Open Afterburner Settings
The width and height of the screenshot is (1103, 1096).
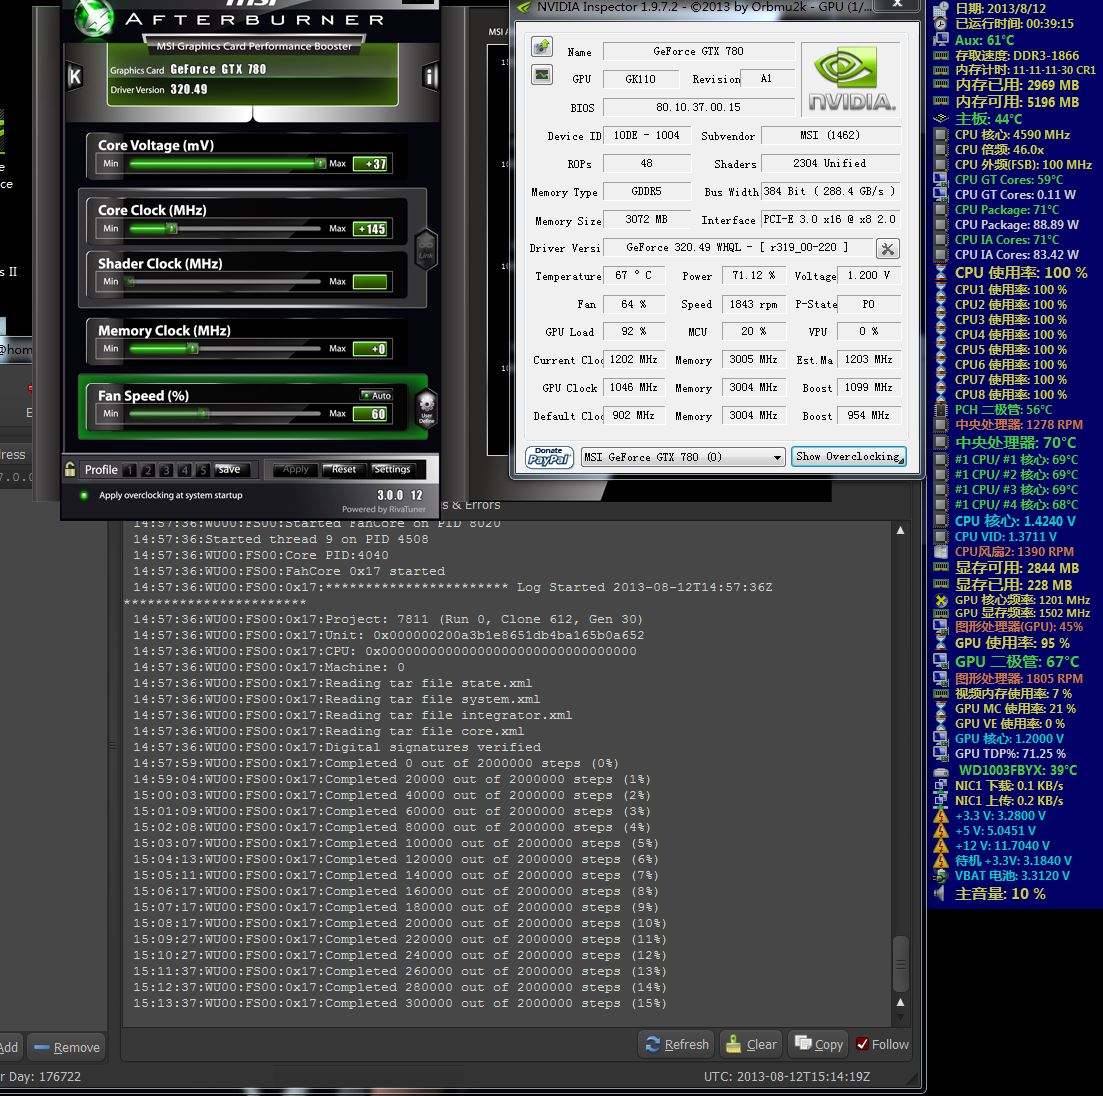pyautogui.click(x=391, y=469)
